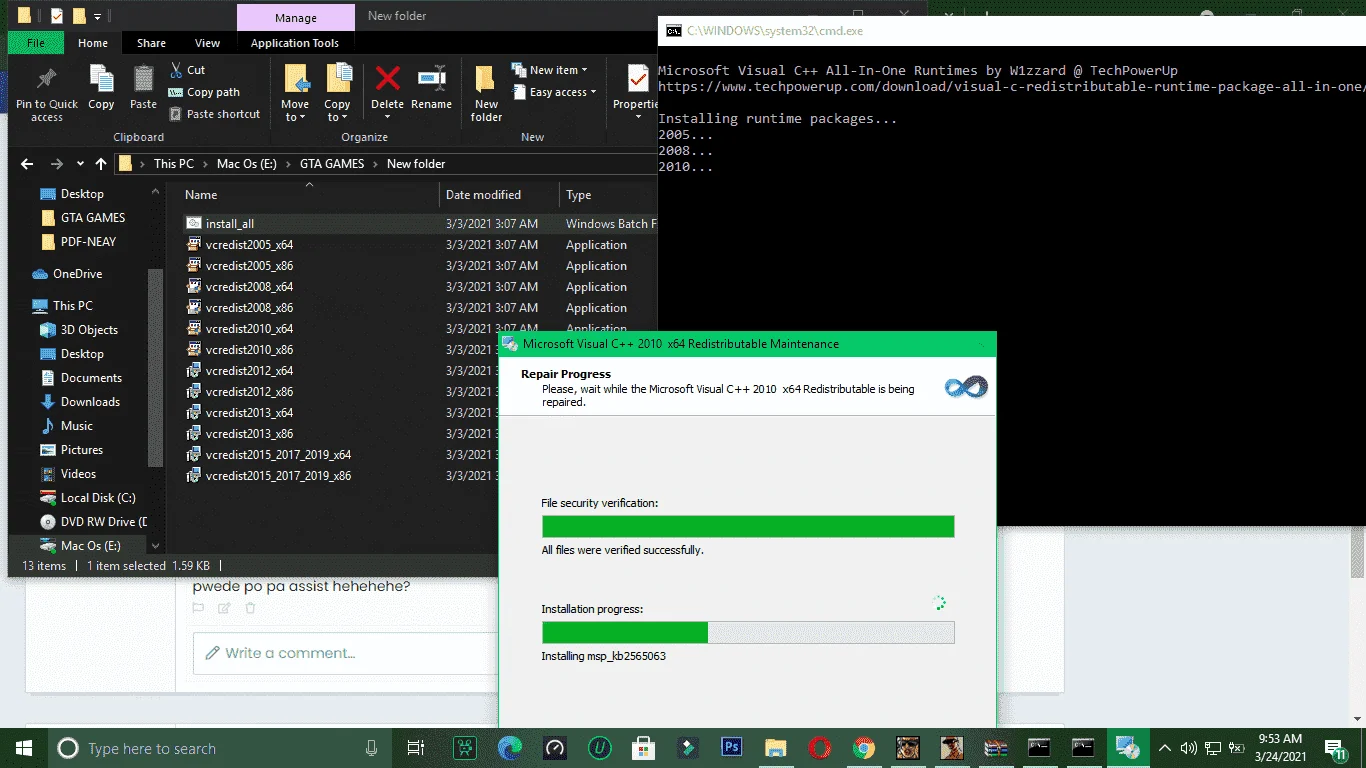The height and width of the screenshot is (768, 1366).
Task: Click the navigation pane scrollbar
Action: tap(155, 368)
